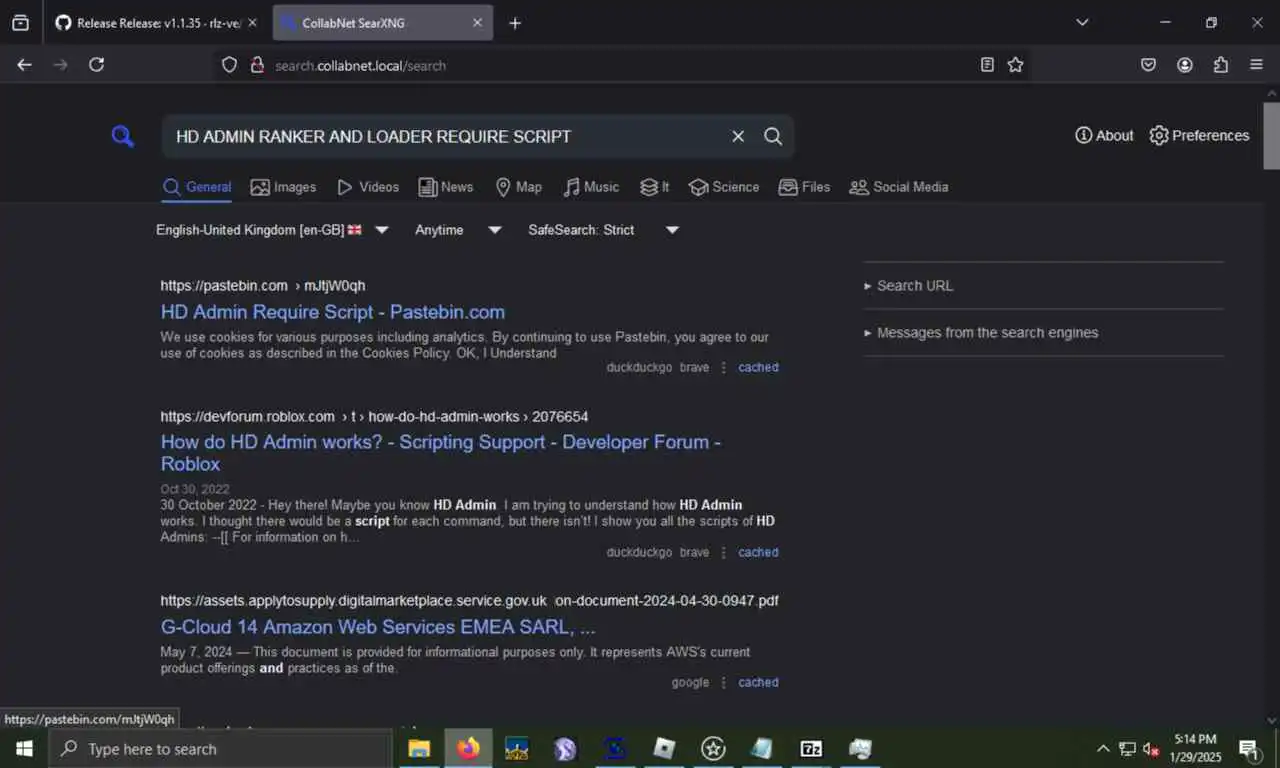Open cached version of devforum result
Image resolution: width=1280 pixels, height=768 pixels.
click(758, 552)
